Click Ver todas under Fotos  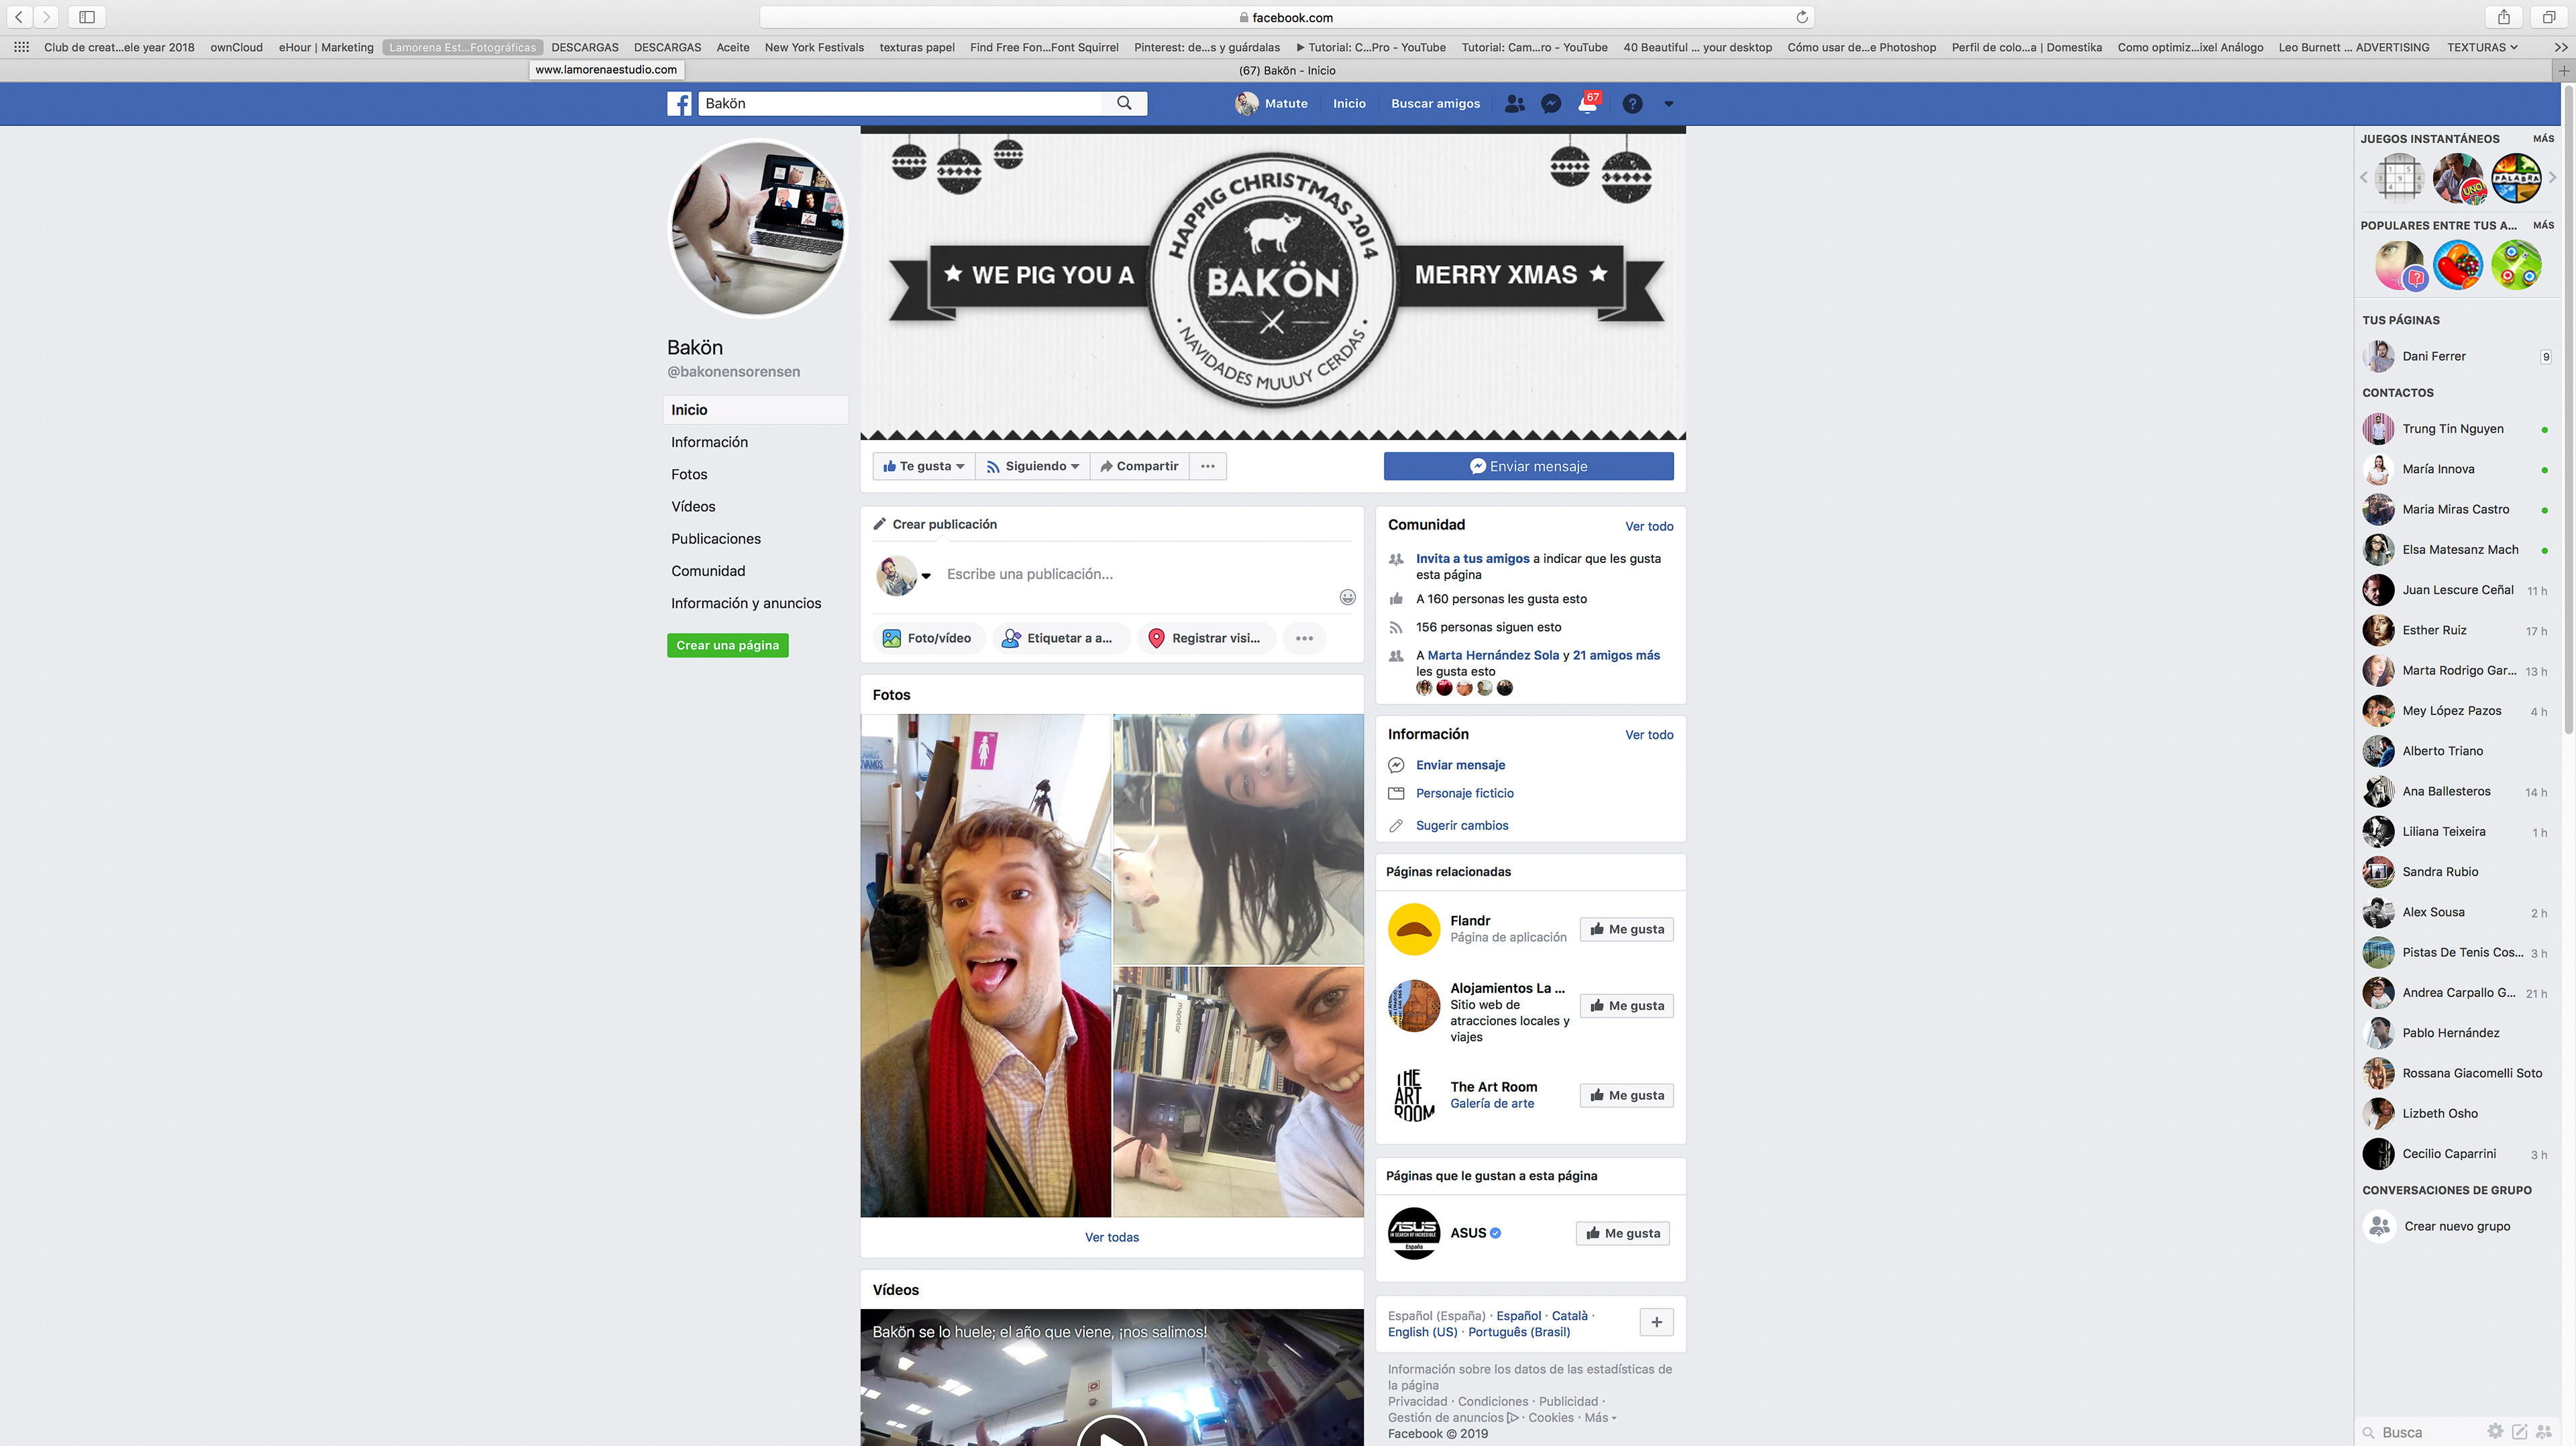pos(1112,1237)
